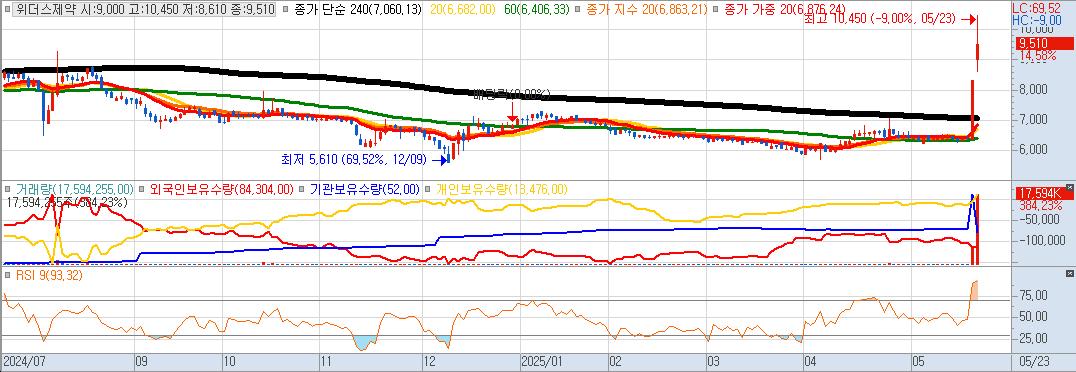Click the square marker before 종가 지수 legend

578,10
